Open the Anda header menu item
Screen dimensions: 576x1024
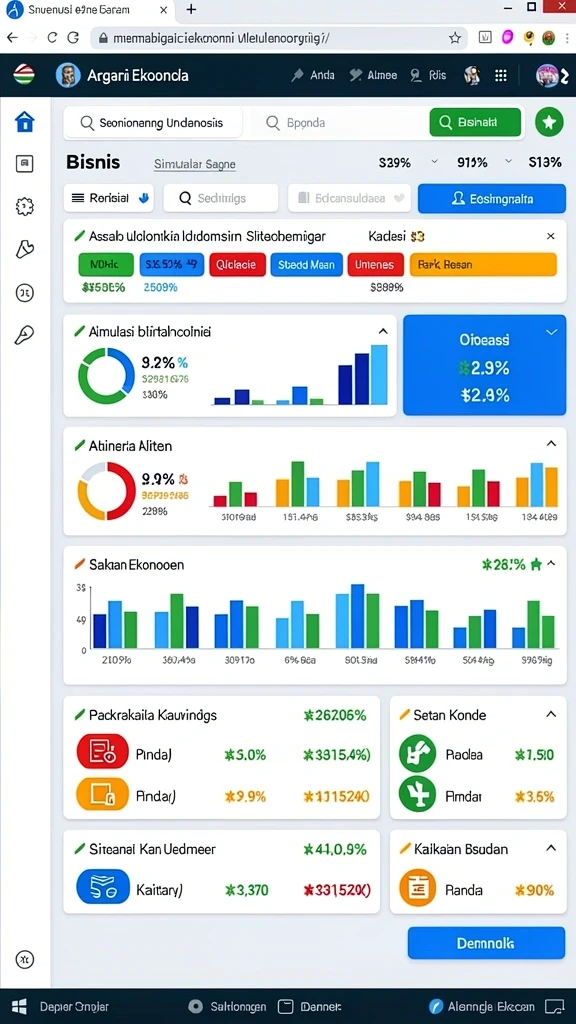pyautogui.click(x=313, y=75)
